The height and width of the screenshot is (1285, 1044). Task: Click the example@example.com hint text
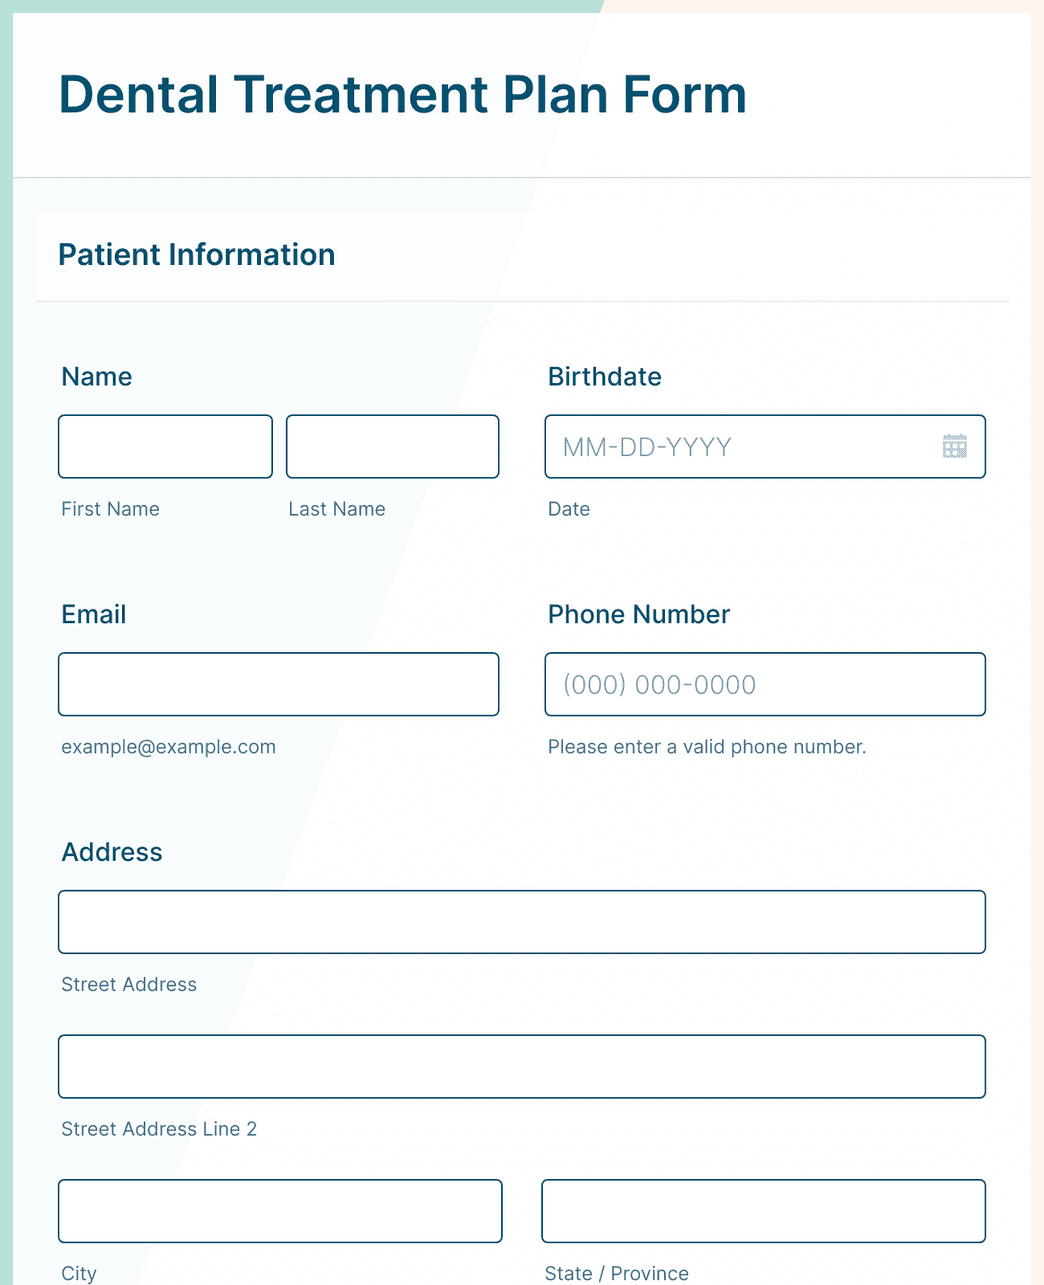point(168,747)
